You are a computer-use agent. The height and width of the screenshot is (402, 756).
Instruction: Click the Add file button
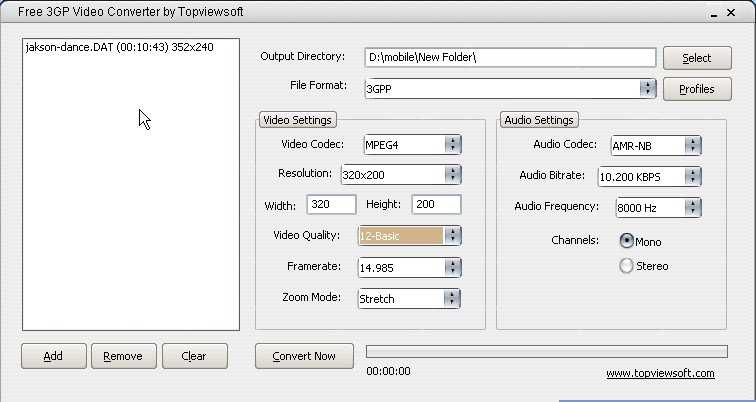(54, 356)
